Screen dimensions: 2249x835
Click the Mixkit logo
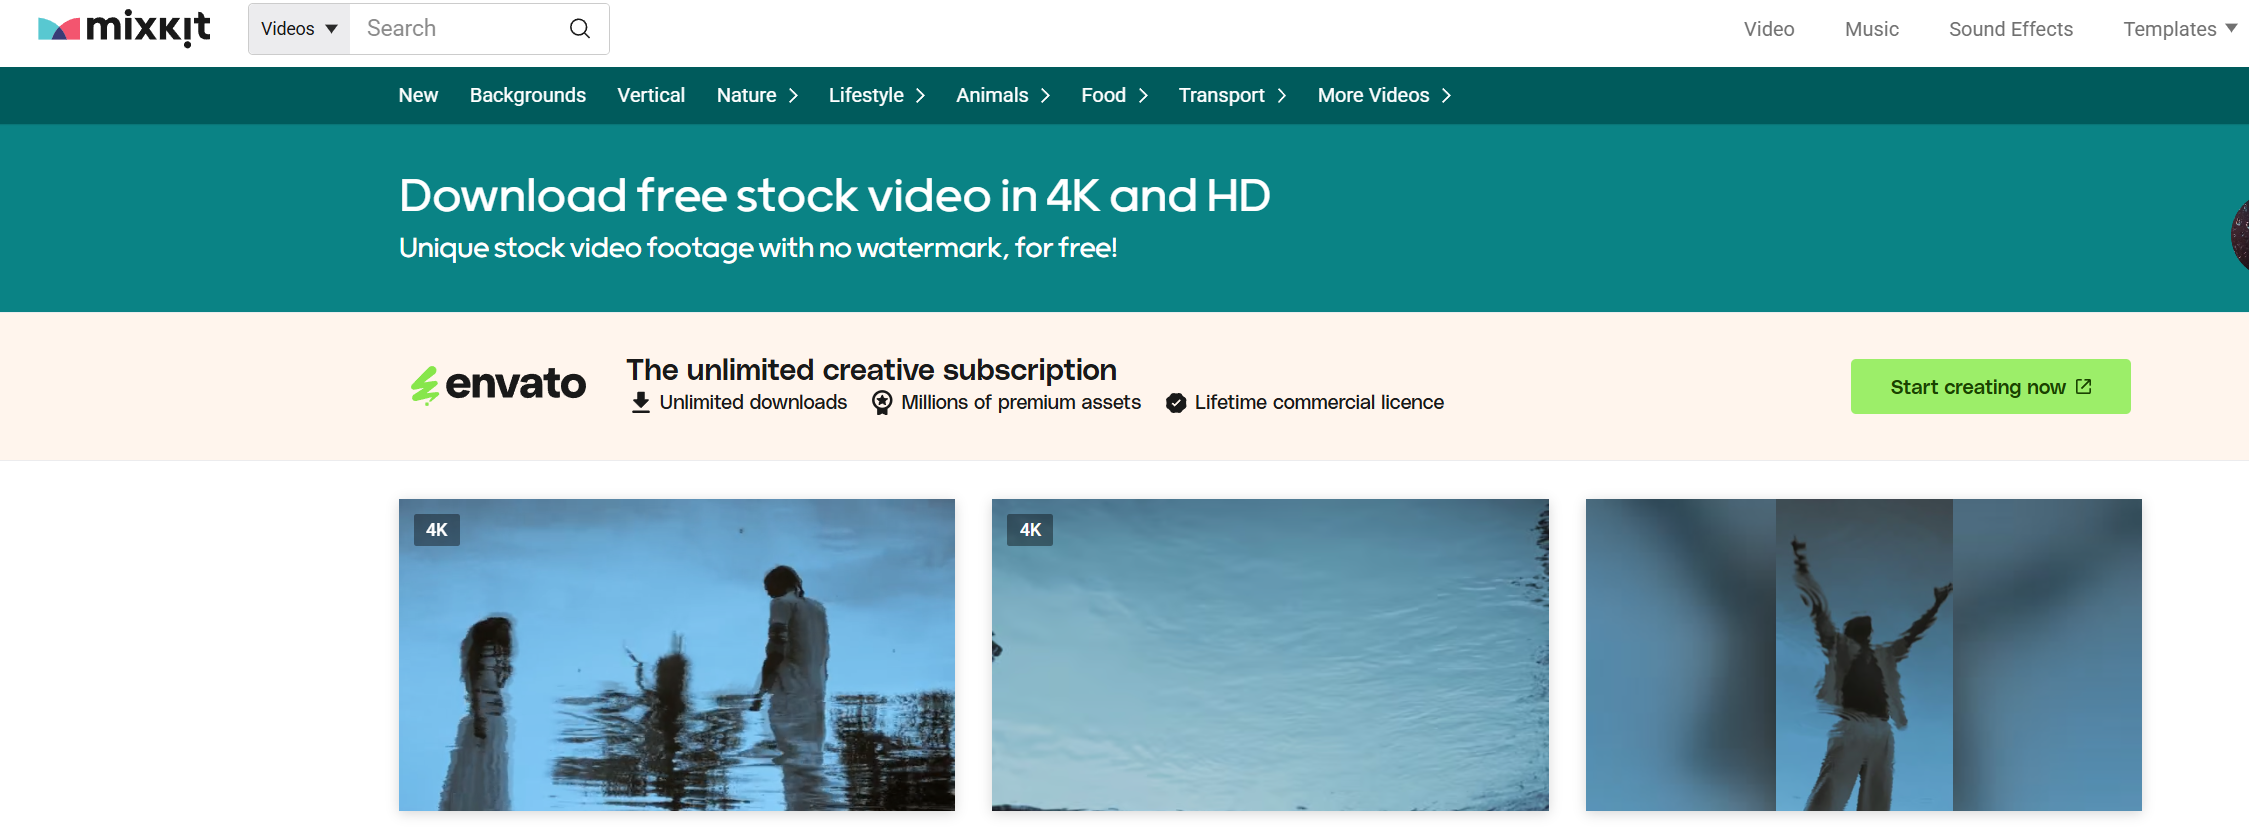coord(124,28)
